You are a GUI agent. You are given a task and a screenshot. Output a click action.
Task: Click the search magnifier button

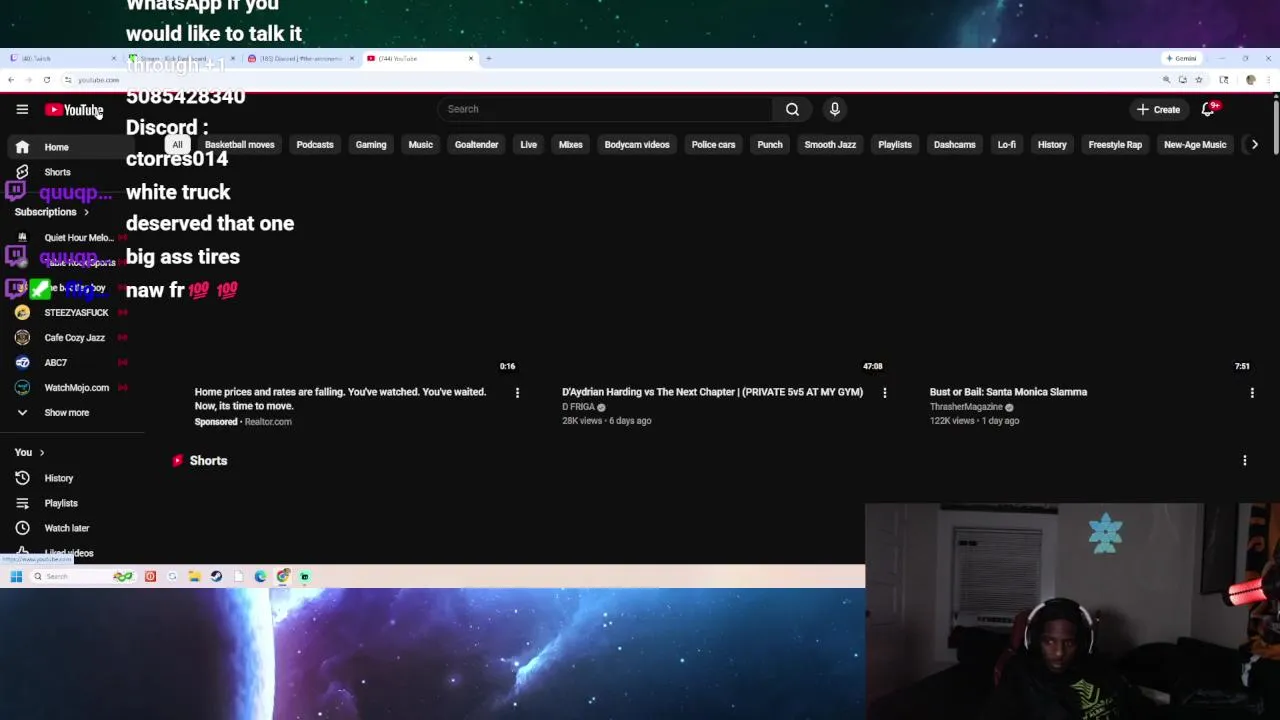coord(792,109)
